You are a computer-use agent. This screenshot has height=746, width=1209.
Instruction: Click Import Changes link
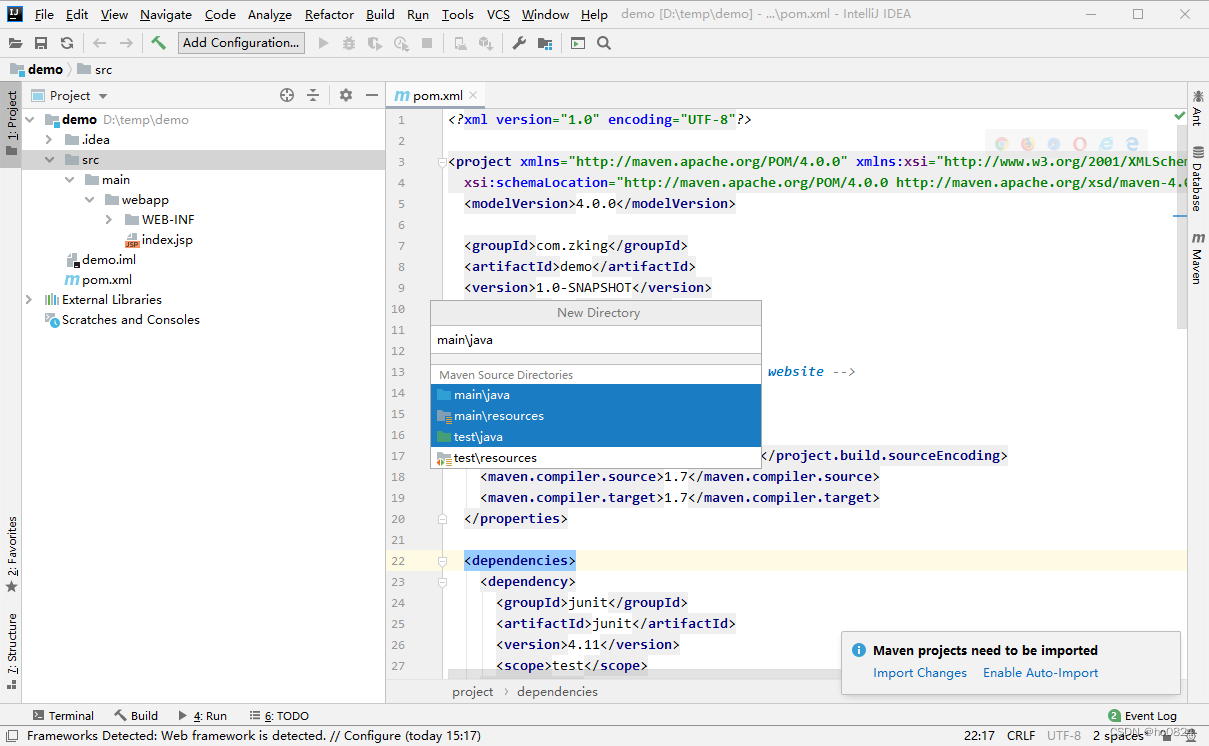[920, 673]
